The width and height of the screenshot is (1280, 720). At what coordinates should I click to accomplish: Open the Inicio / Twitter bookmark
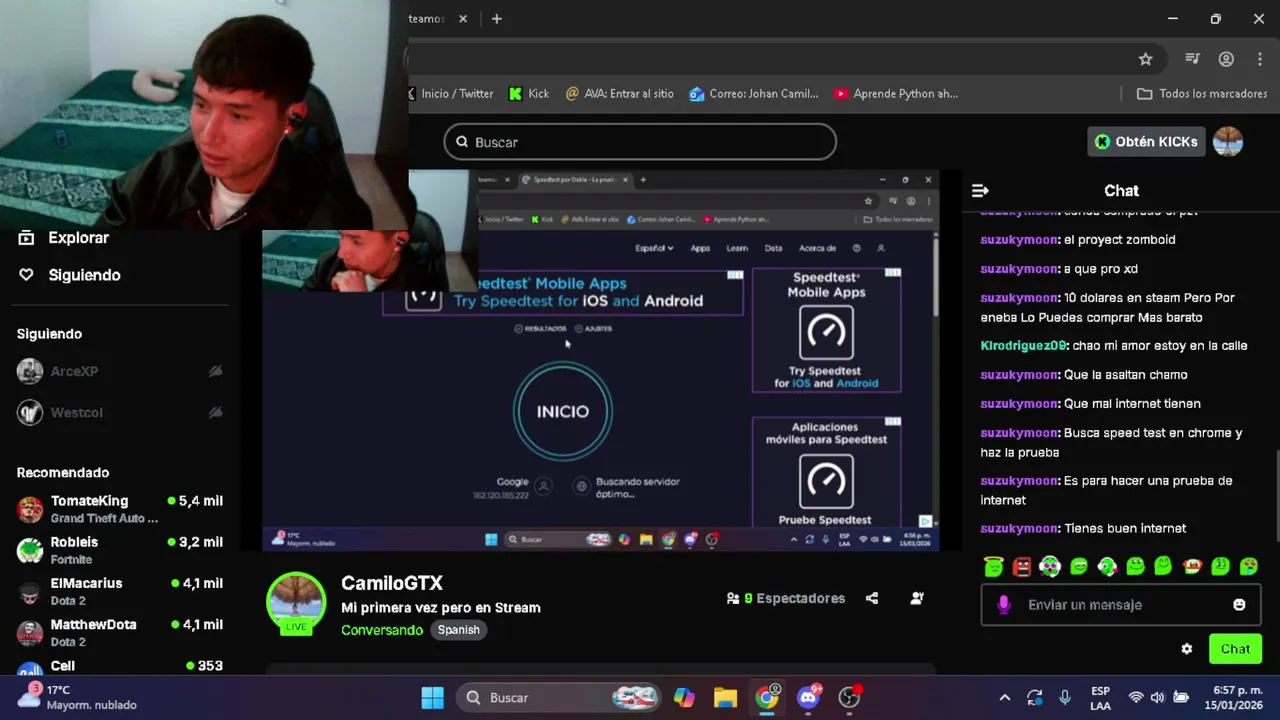click(451, 93)
